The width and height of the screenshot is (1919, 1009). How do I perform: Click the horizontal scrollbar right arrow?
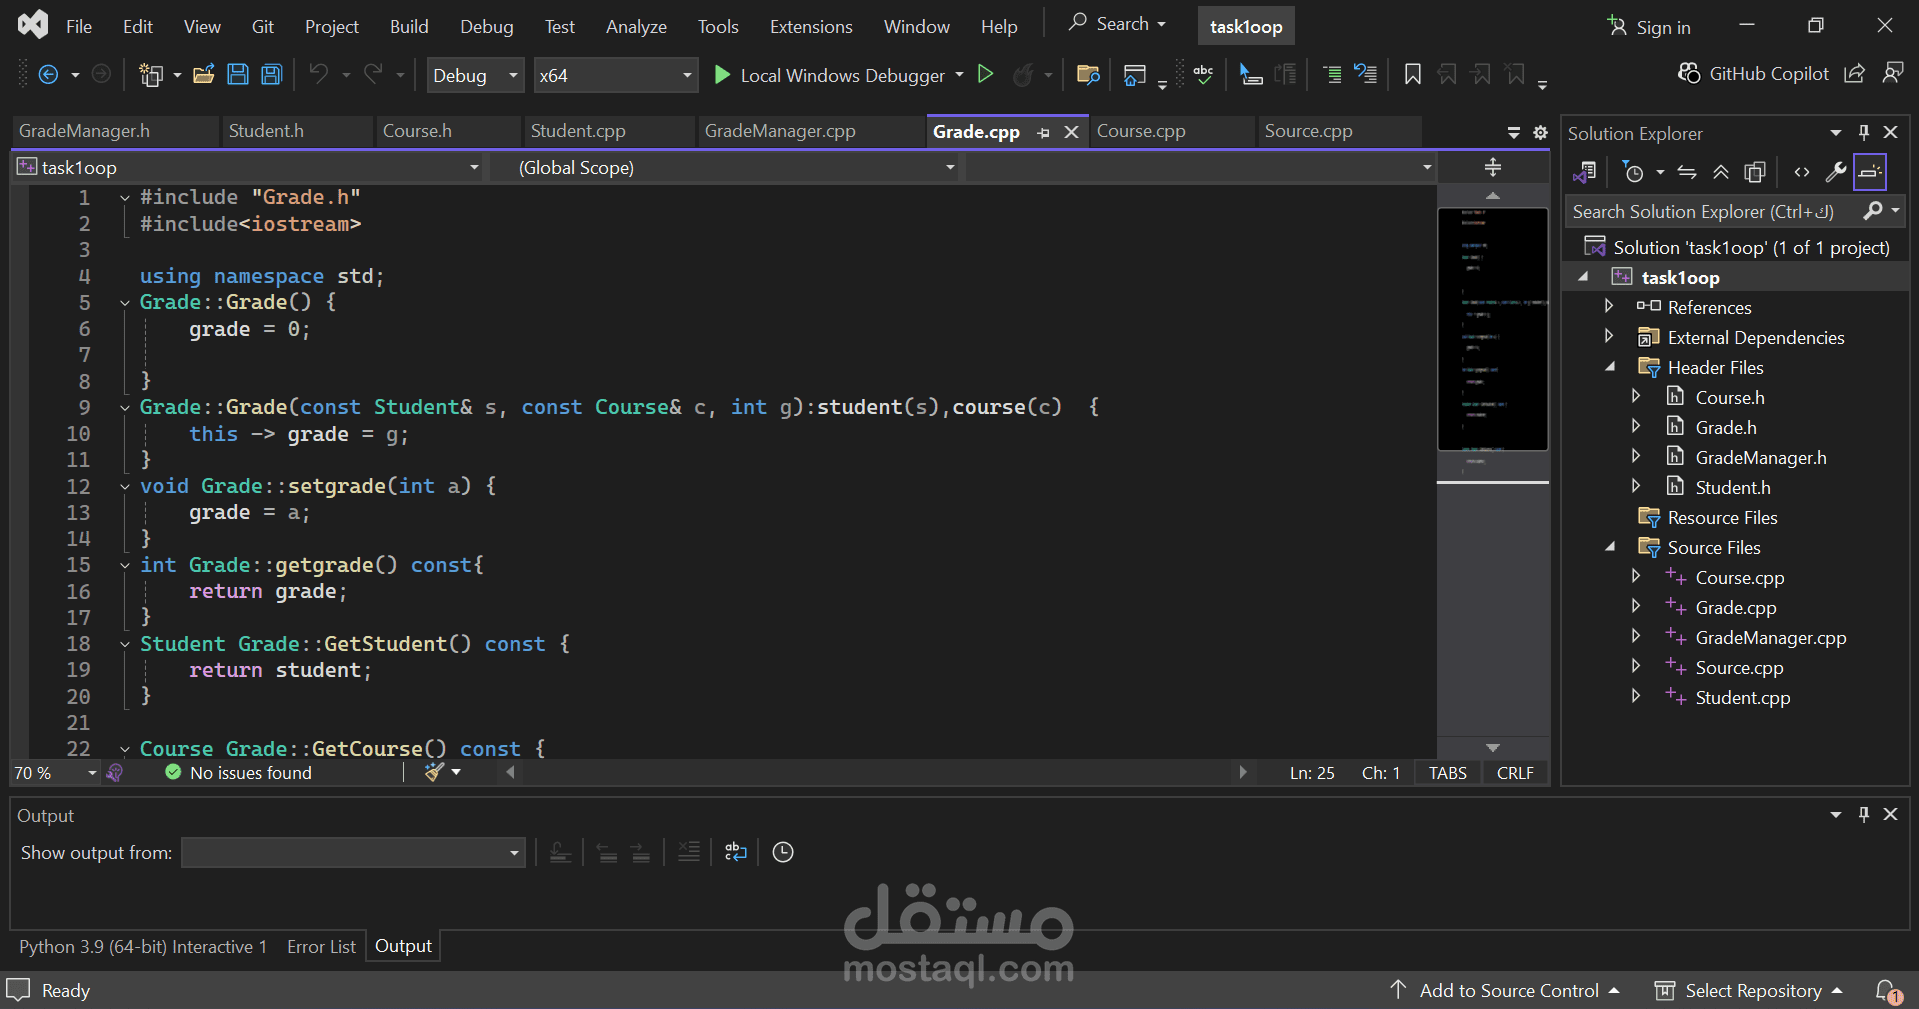tap(1243, 772)
